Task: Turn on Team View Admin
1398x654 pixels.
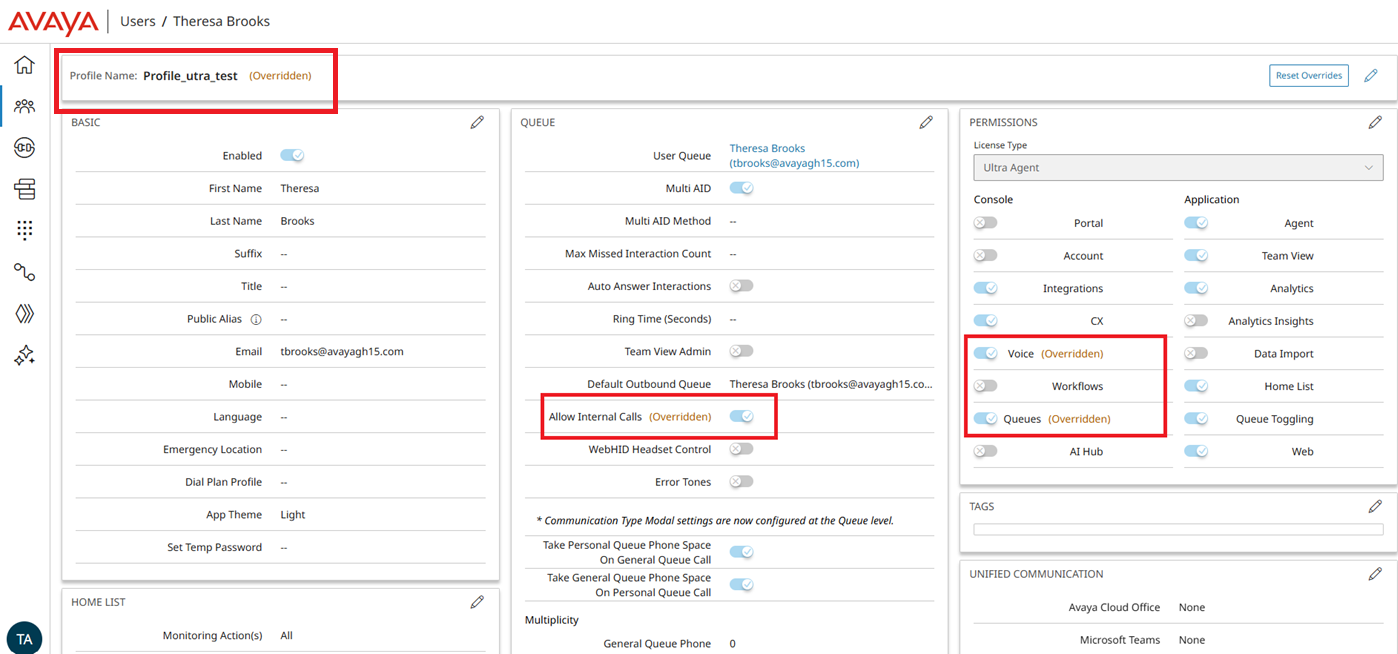Action: click(x=741, y=351)
